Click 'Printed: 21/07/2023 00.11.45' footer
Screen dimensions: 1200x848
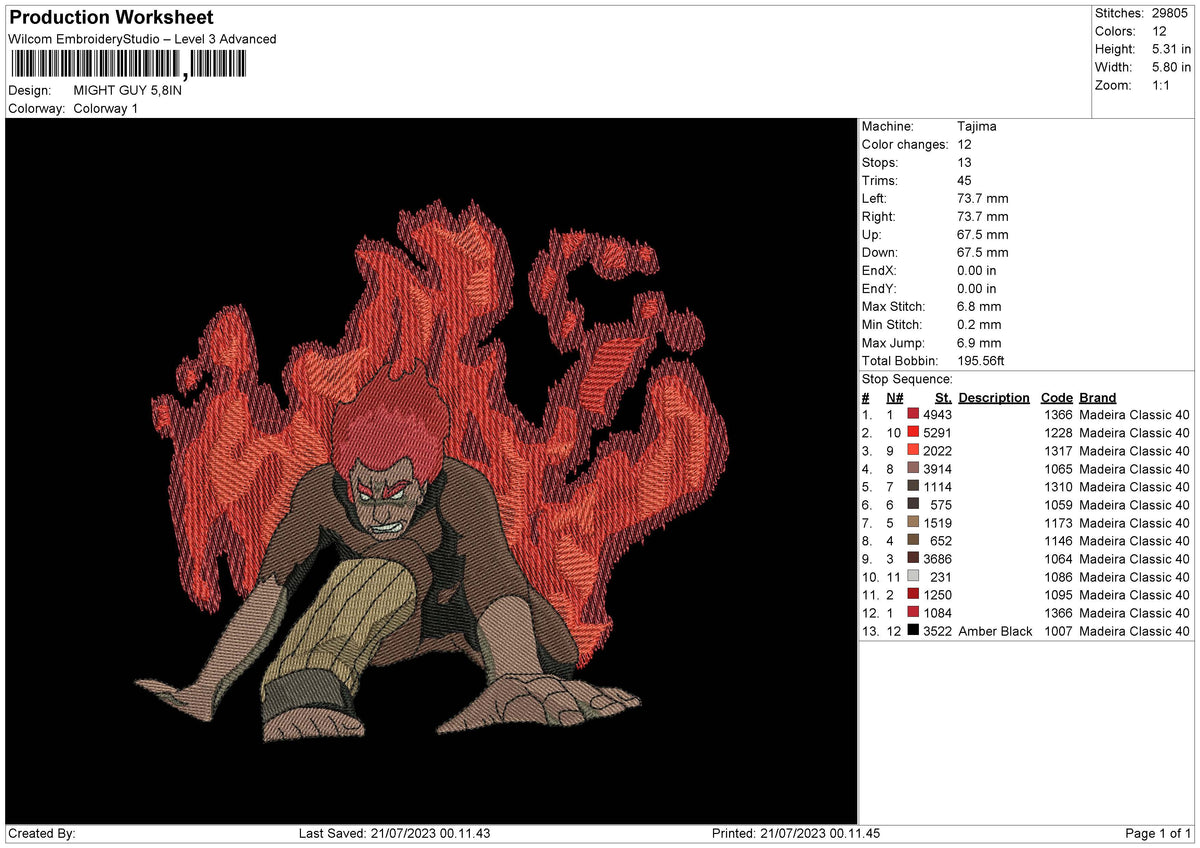click(x=796, y=834)
